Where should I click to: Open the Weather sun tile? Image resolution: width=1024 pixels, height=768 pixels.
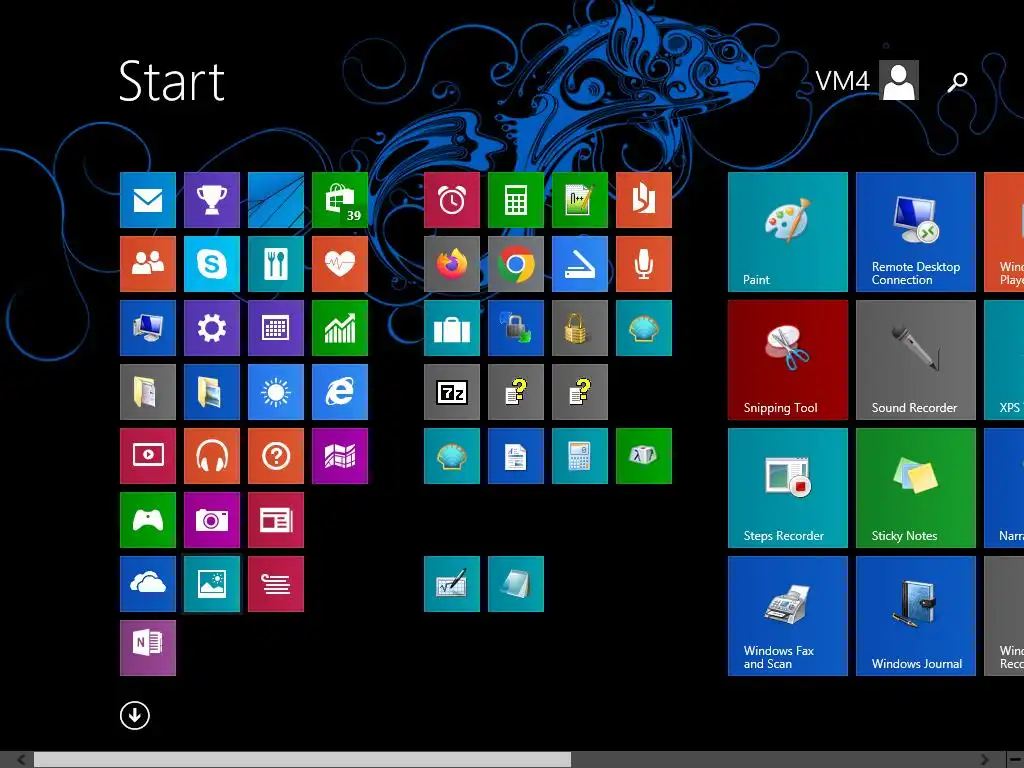pos(276,392)
